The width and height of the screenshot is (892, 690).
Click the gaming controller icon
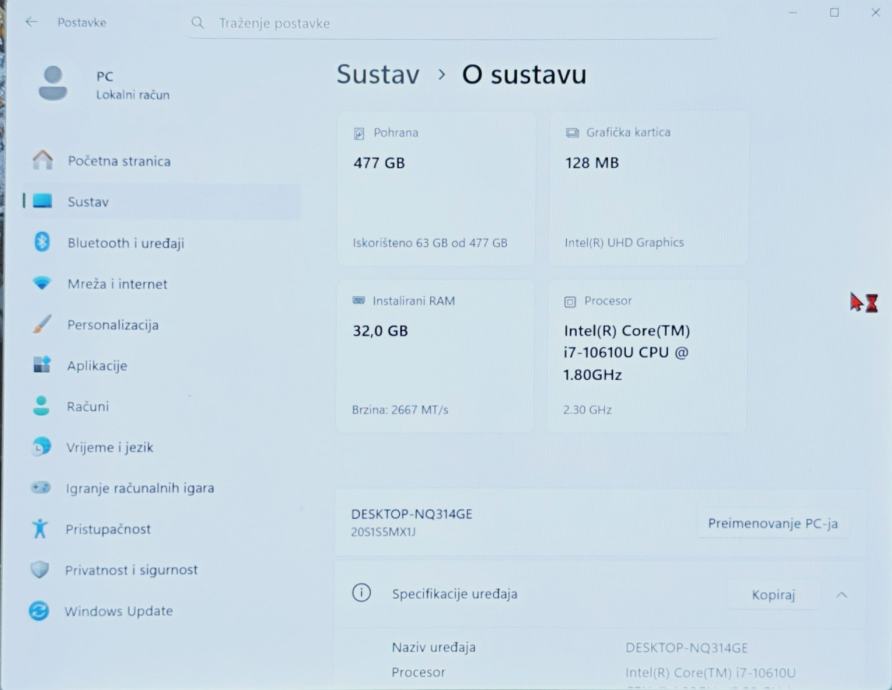pyautogui.click(x=40, y=487)
